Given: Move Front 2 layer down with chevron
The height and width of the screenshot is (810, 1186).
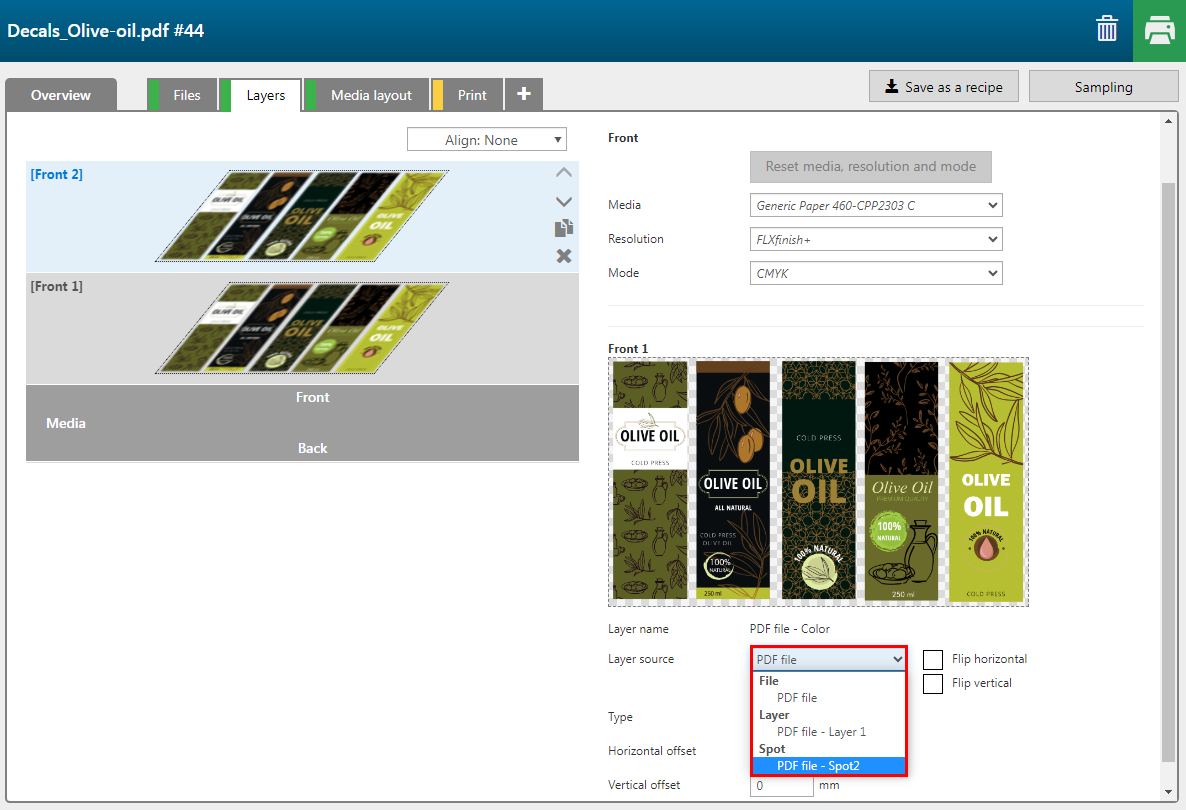Looking at the screenshot, I should (x=564, y=201).
